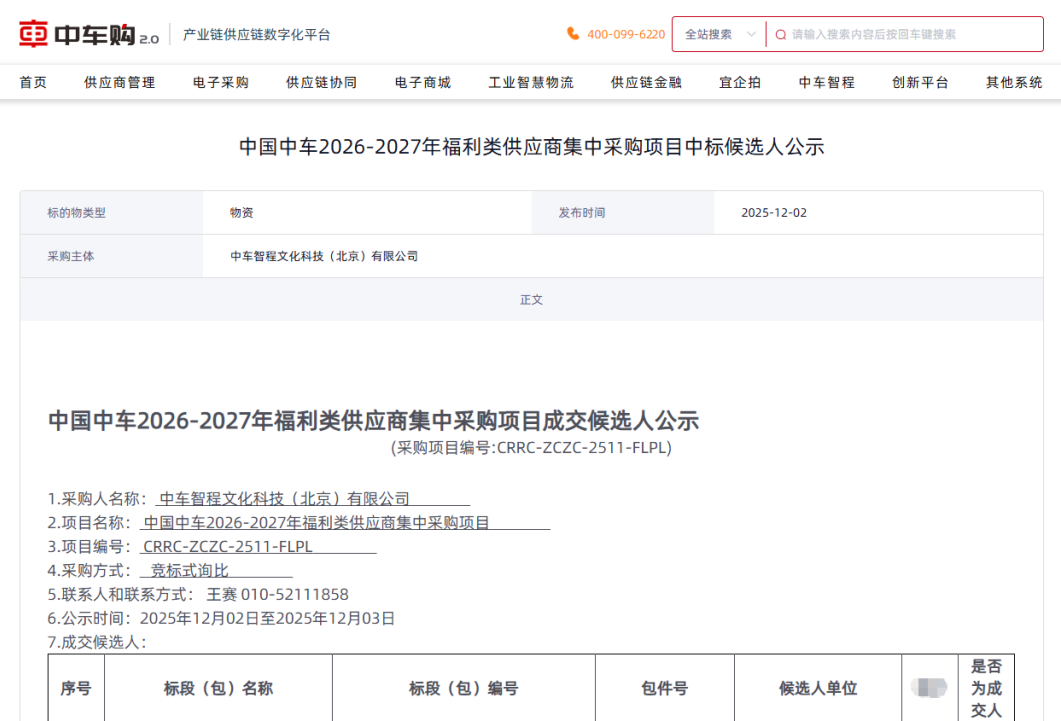
Task: Open 电子采购 menu
Action: [x=221, y=83]
